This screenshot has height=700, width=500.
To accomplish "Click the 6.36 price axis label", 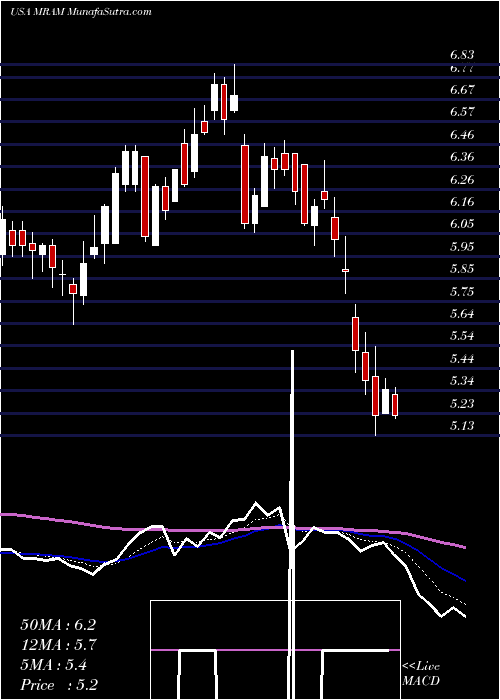I will pyautogui.click(x=462, y=157).
